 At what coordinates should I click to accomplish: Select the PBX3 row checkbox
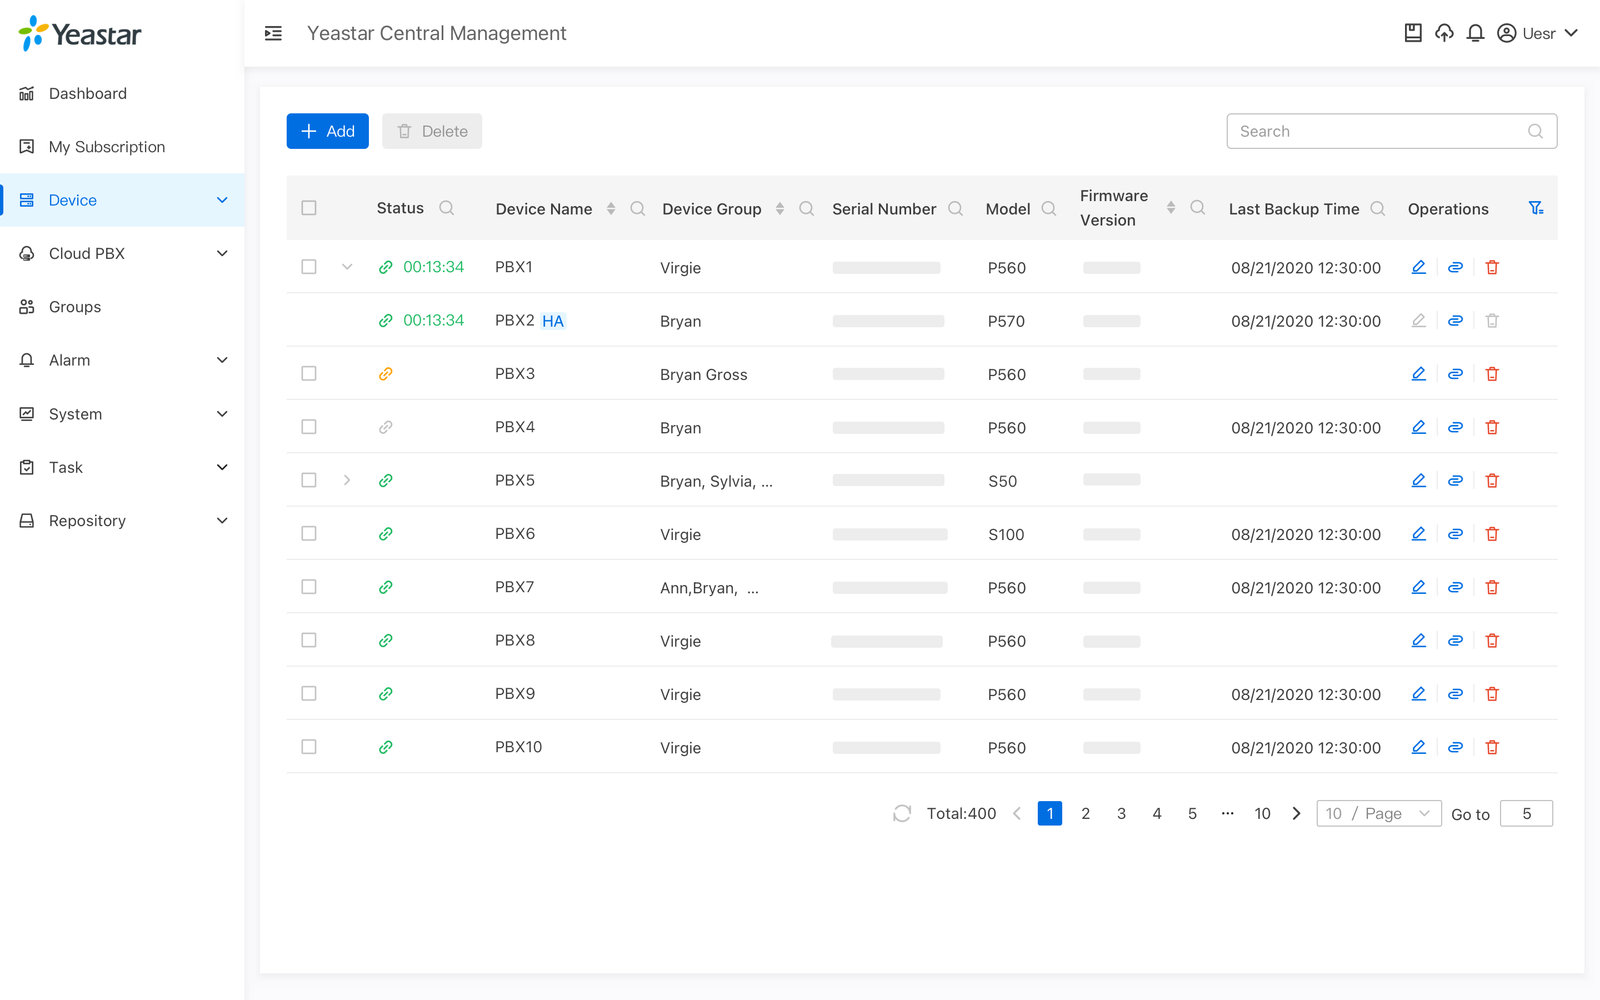click(x=309, y=373)
